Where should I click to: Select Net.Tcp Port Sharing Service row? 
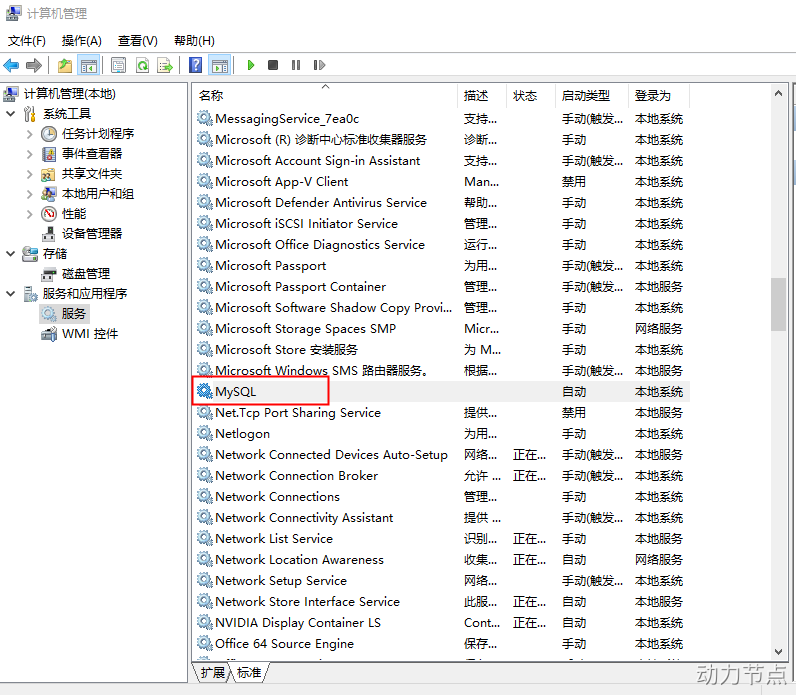click(x=441, y=412)
